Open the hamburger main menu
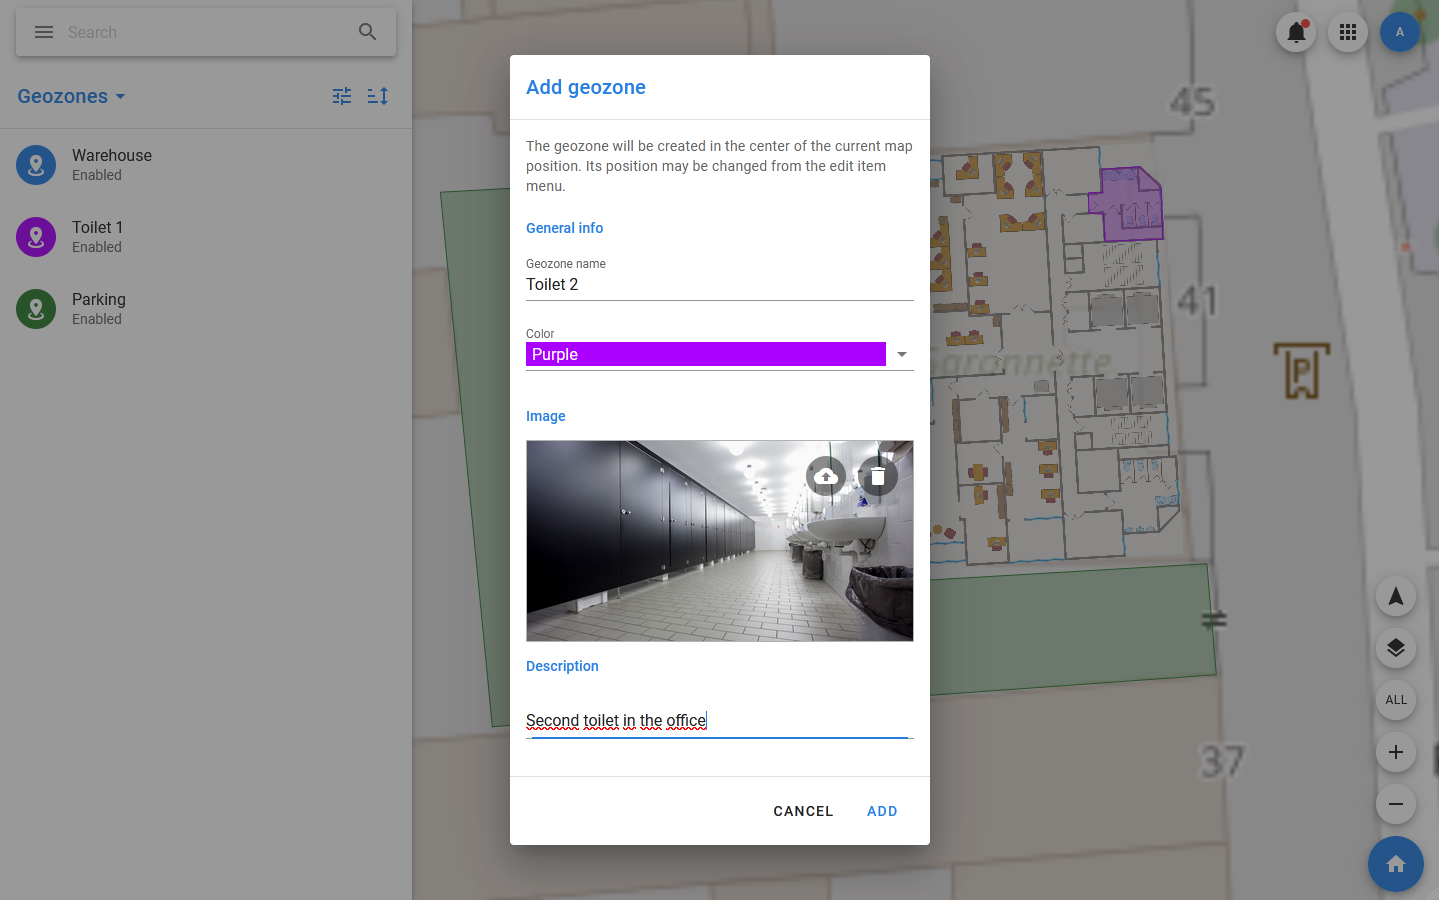 [44, 32]
